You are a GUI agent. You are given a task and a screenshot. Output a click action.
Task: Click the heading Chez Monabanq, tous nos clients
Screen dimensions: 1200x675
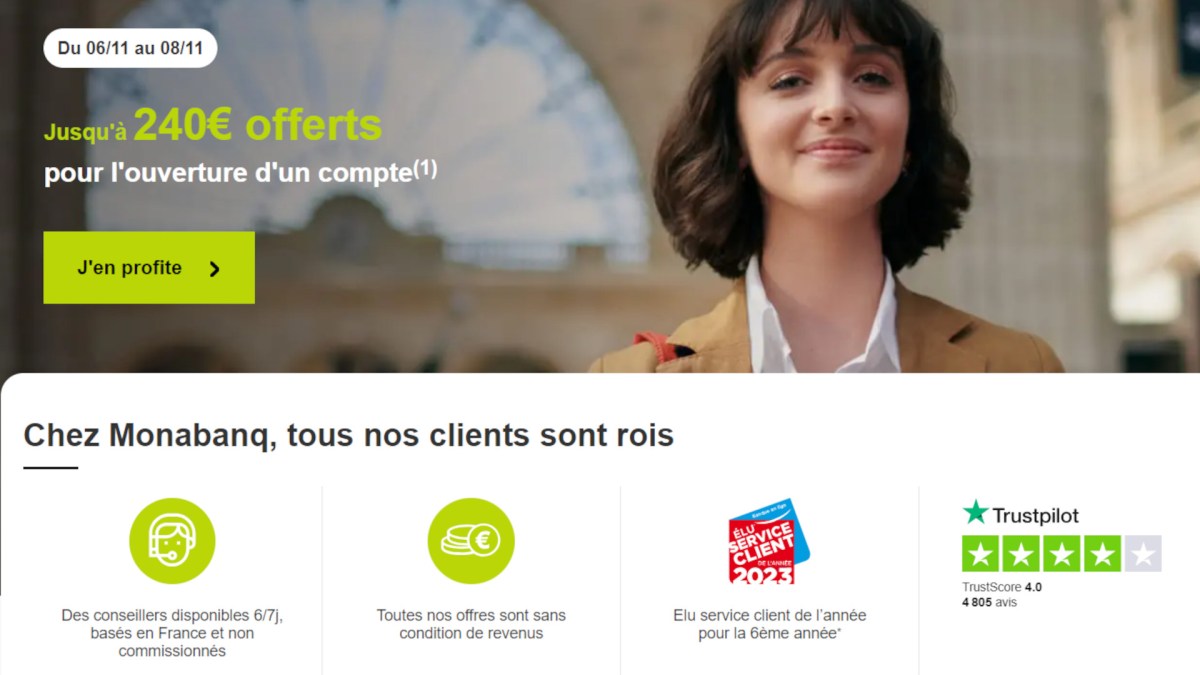coord(348,436)
